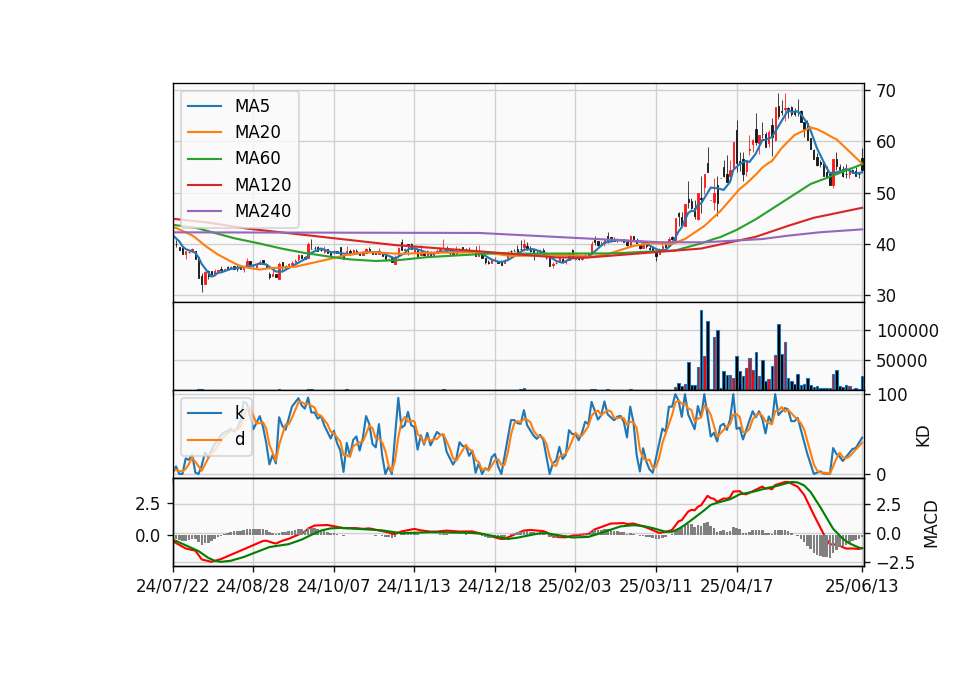Click the 24/10/07 date axis label
960x690 pixels.
point(334,586)
